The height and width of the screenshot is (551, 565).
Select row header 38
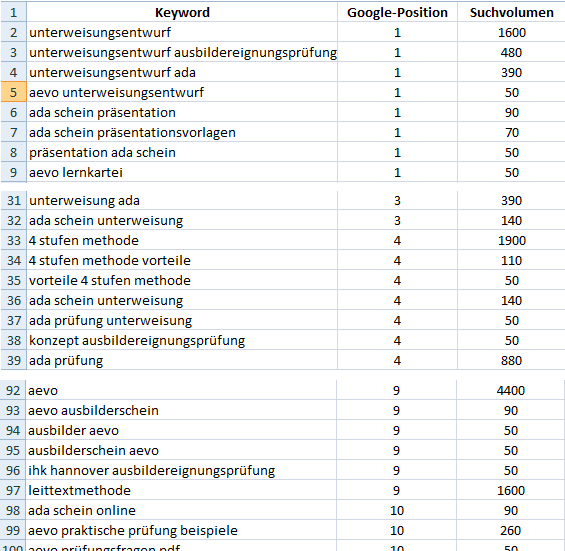point(13,341)
